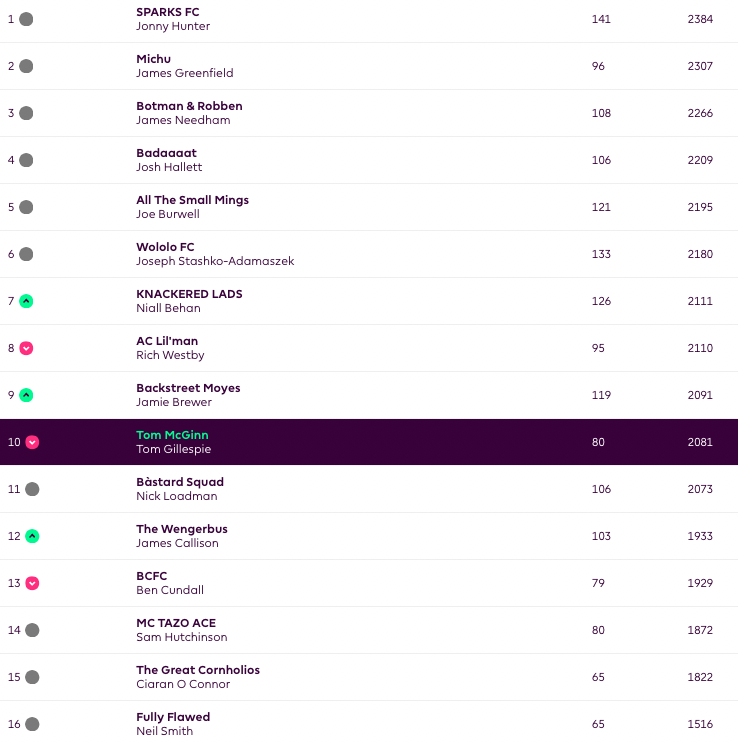The image size is (738, 743).
Task: Open the highlighted Tom McGinn team
Action: click(172, 435)
